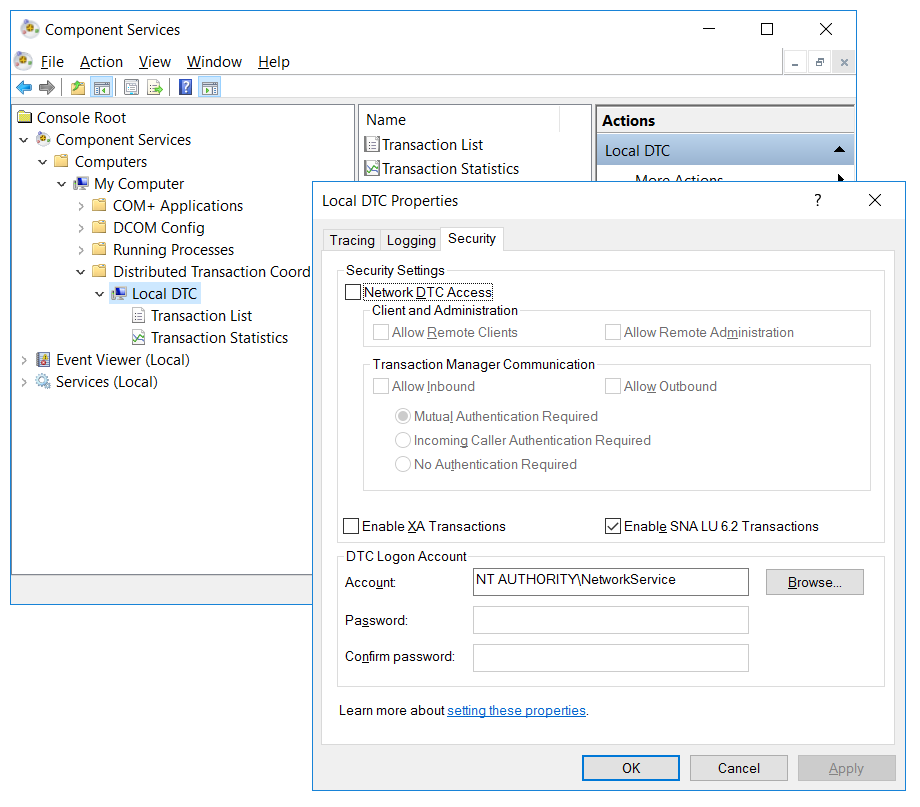Click Component Services app icon in menu bar
Viewport: 920px width, 807px height.
click(23, 60)
